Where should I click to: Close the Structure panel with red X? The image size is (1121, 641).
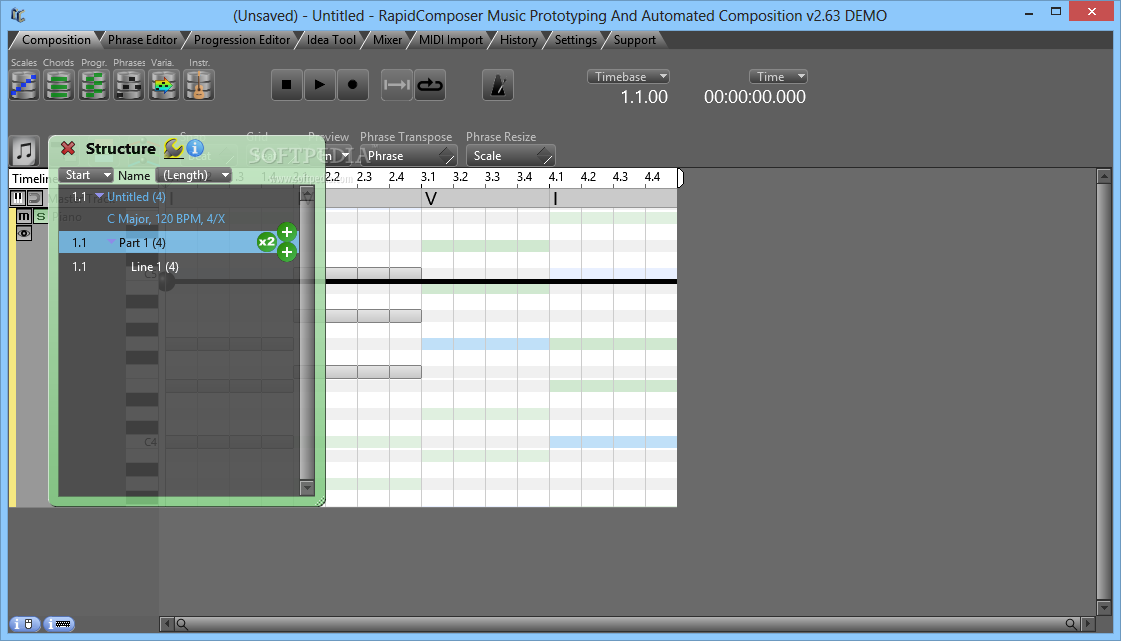click(68, 148)
